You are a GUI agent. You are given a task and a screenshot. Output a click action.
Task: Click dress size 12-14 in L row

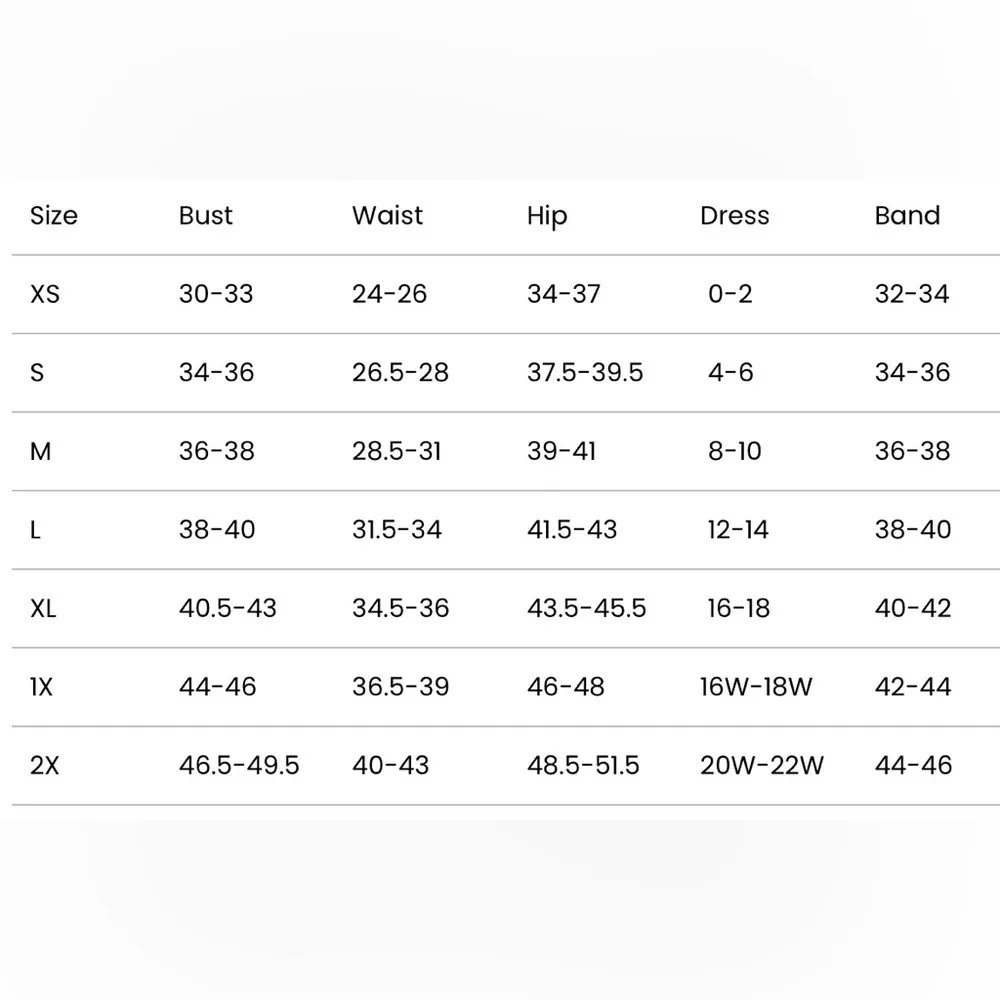738,530
